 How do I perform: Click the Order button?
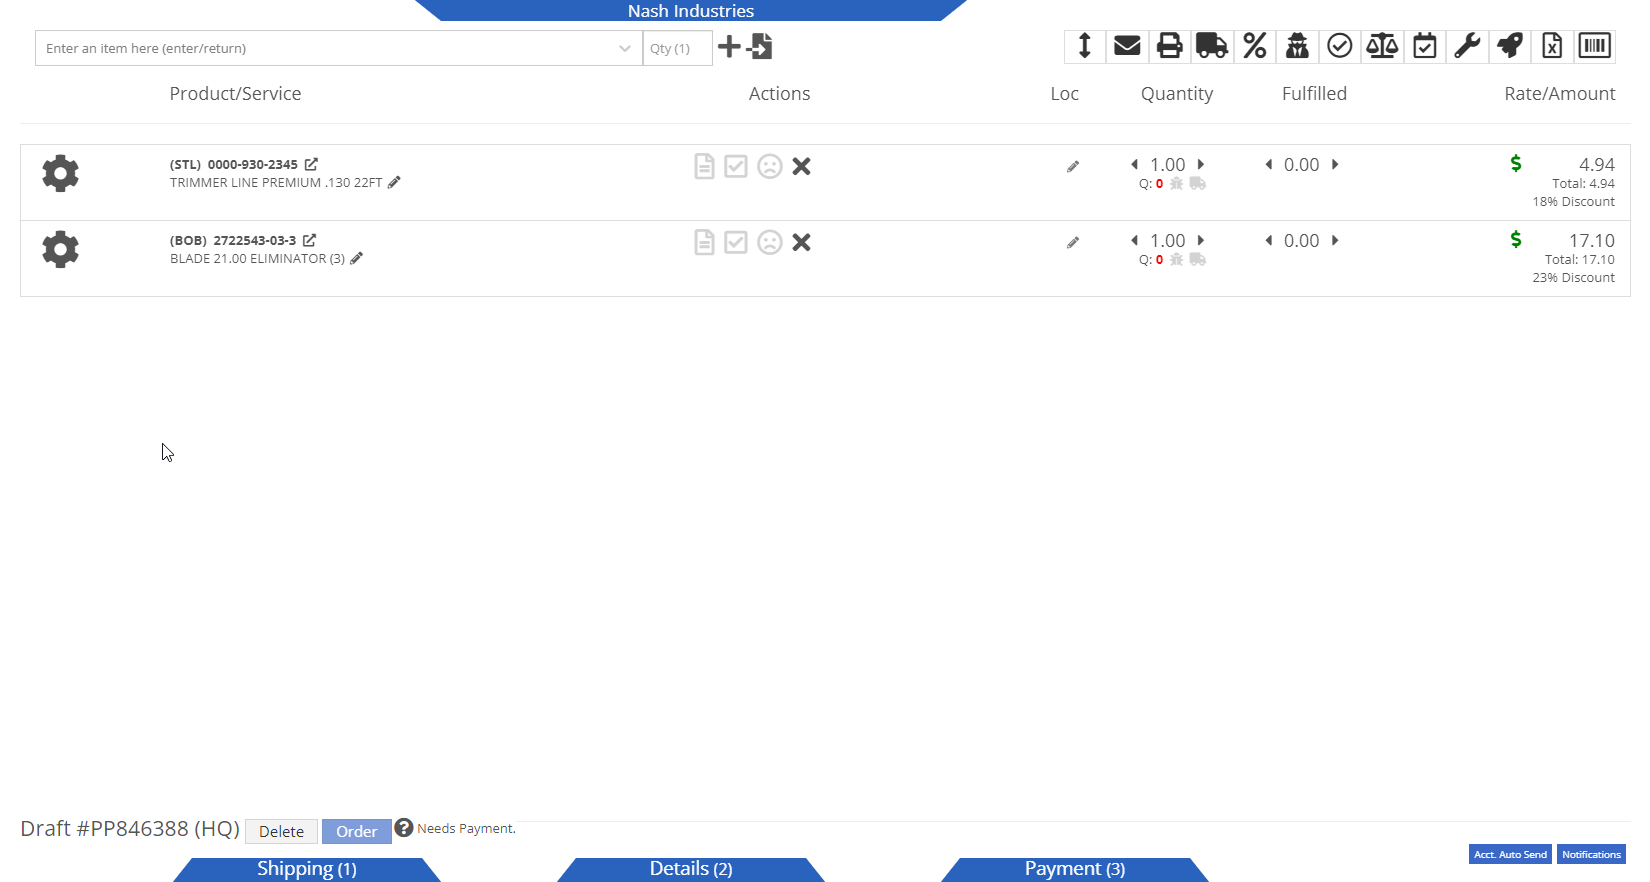click(x=356, y=831)
